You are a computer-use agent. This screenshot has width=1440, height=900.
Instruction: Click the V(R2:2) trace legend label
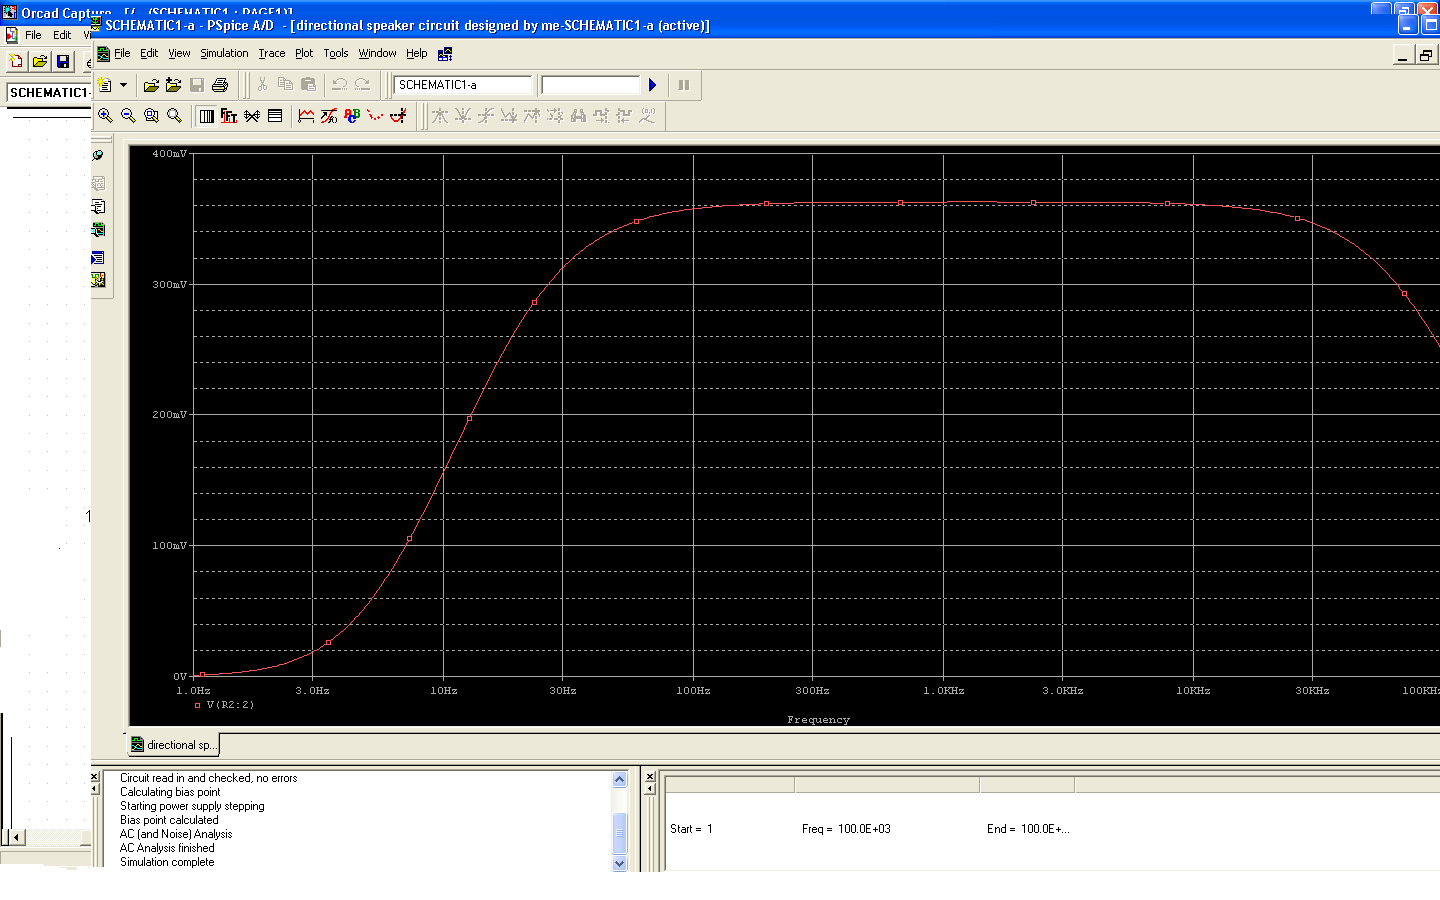pyautogui.click(x=230, y=705)
